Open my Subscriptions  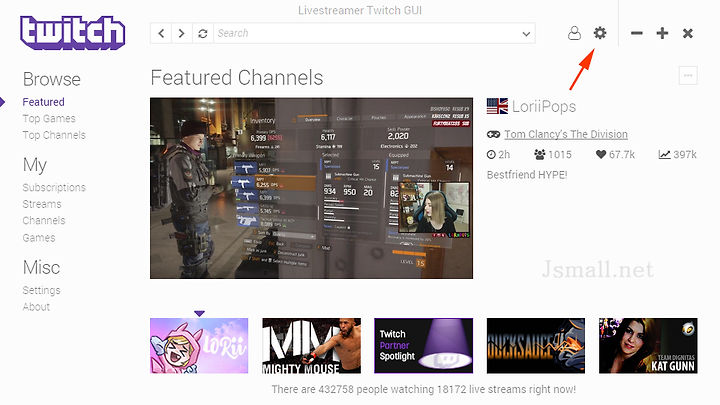coord(54,187)
